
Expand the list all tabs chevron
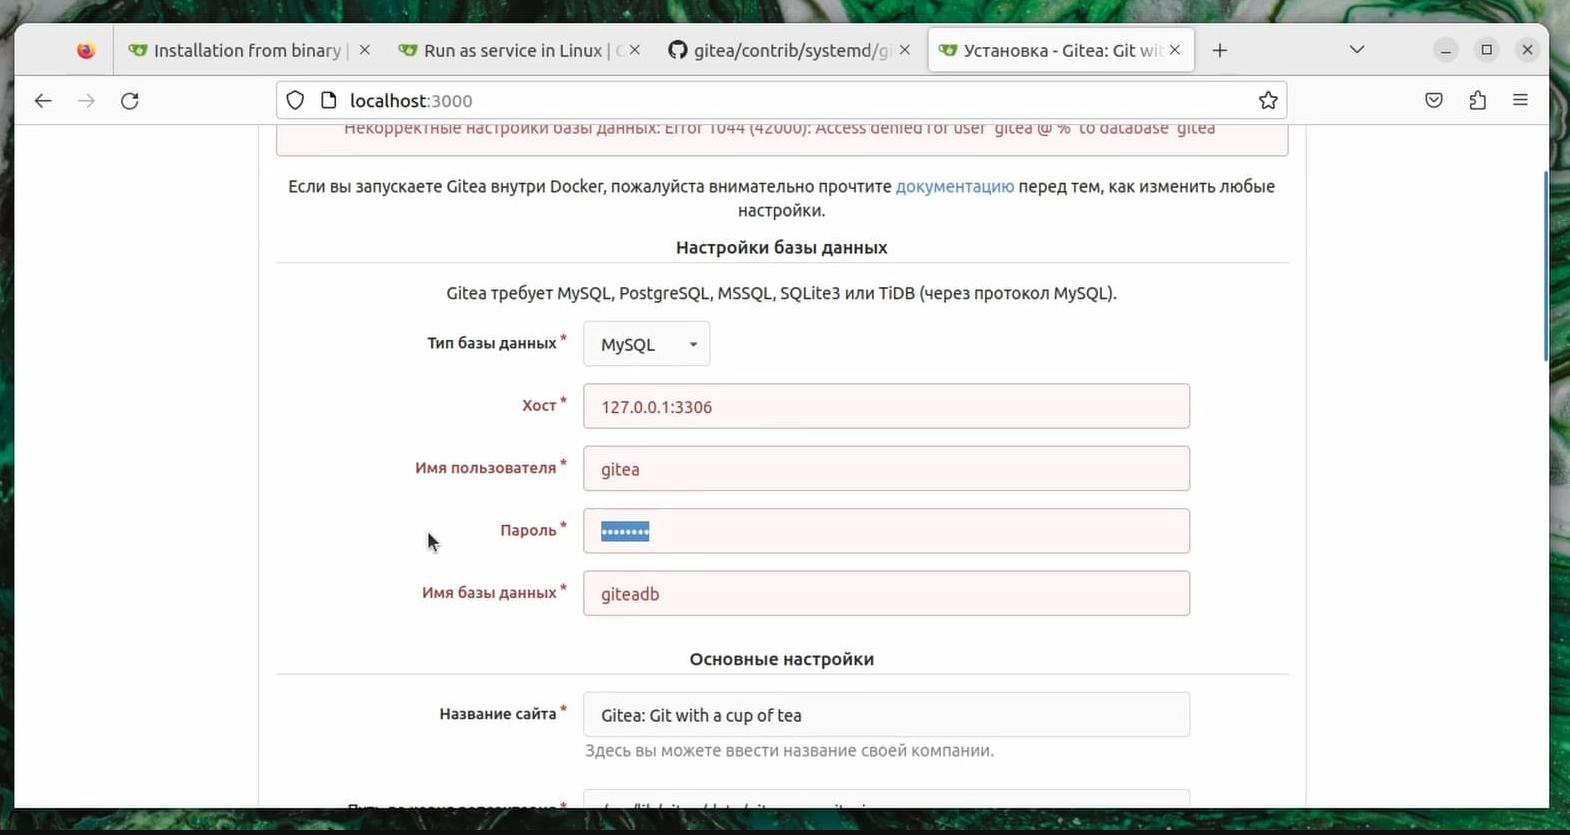point(1357,50)
